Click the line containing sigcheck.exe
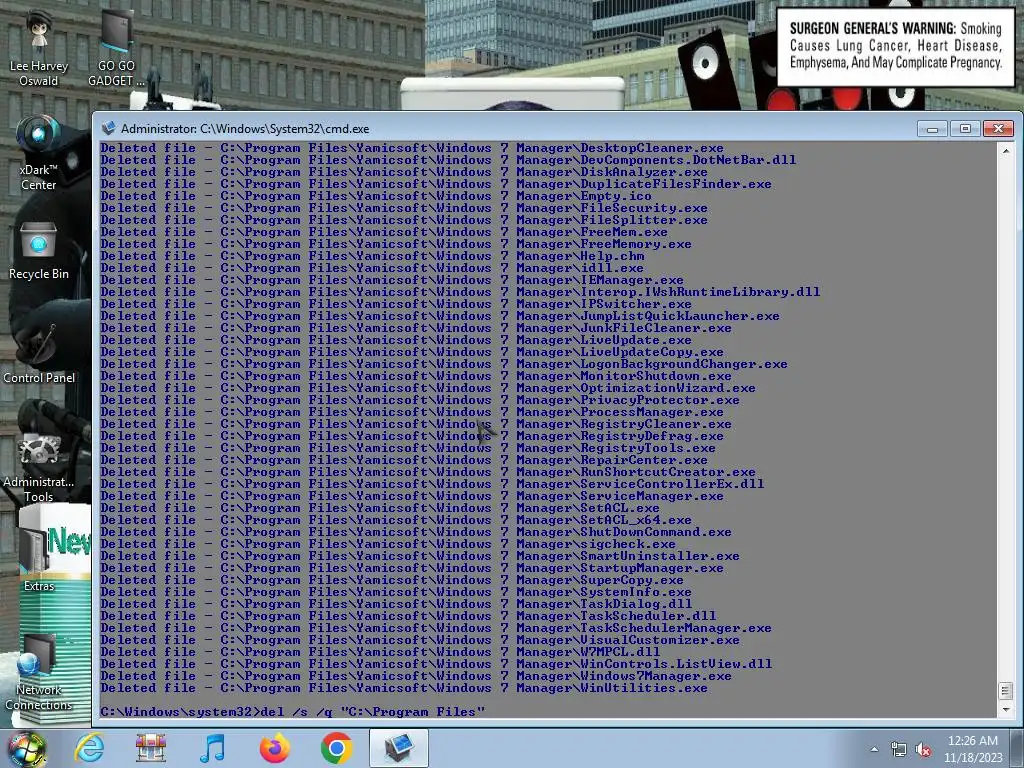 [388, 544]
